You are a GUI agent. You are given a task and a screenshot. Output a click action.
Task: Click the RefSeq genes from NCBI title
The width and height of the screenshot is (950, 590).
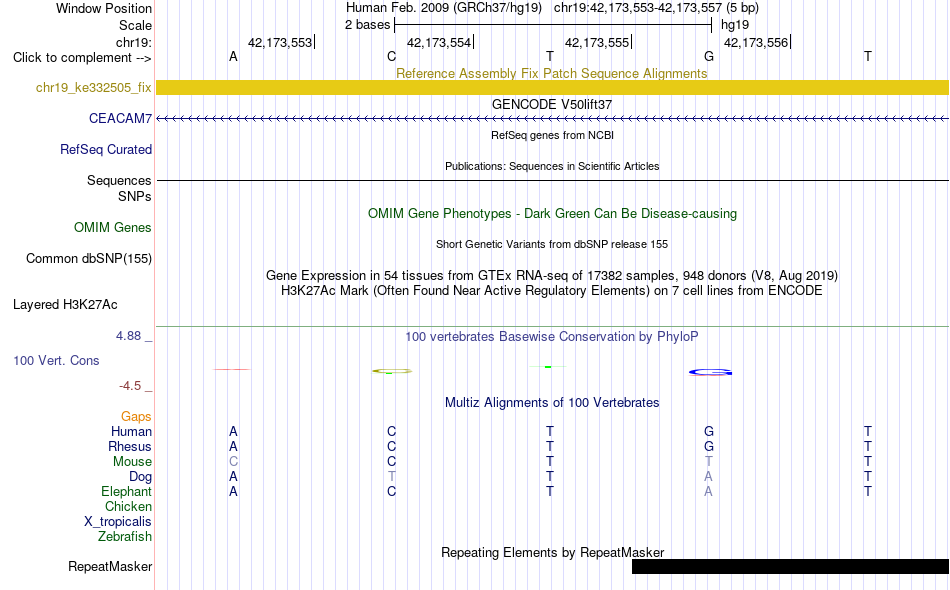click(552, 136)
